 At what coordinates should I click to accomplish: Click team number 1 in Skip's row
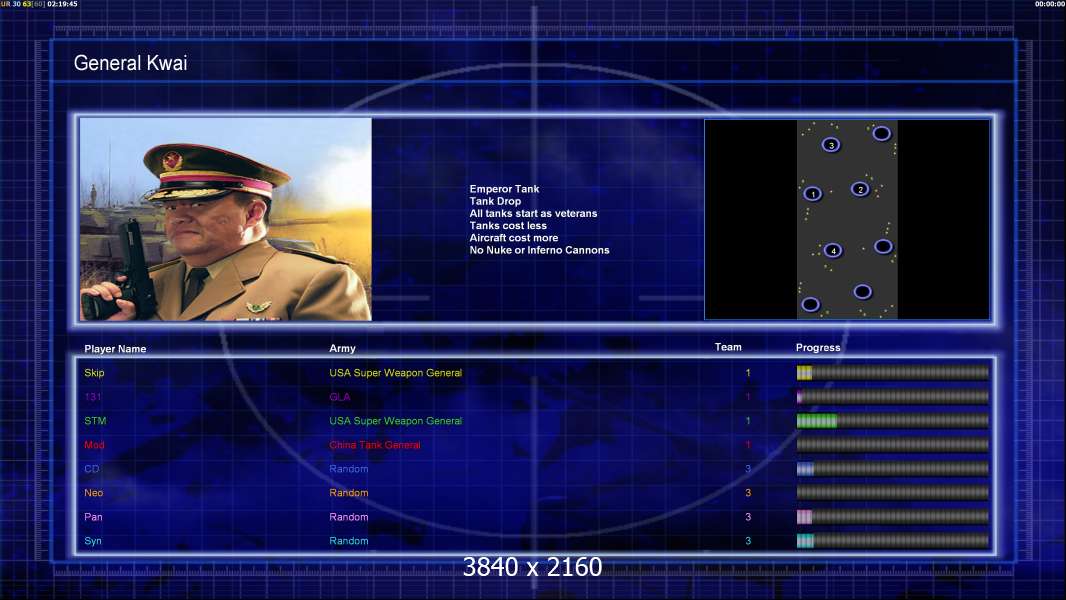pos(748,373)
